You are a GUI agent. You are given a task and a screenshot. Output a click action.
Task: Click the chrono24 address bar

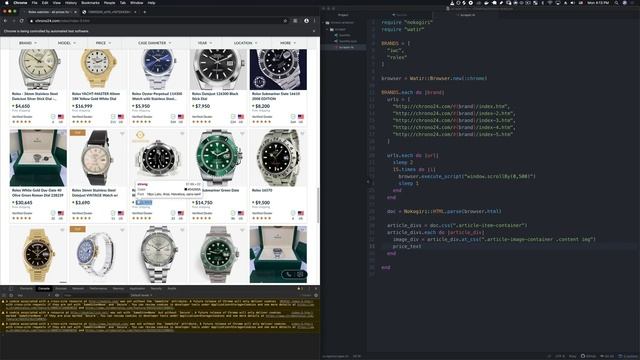157,20
